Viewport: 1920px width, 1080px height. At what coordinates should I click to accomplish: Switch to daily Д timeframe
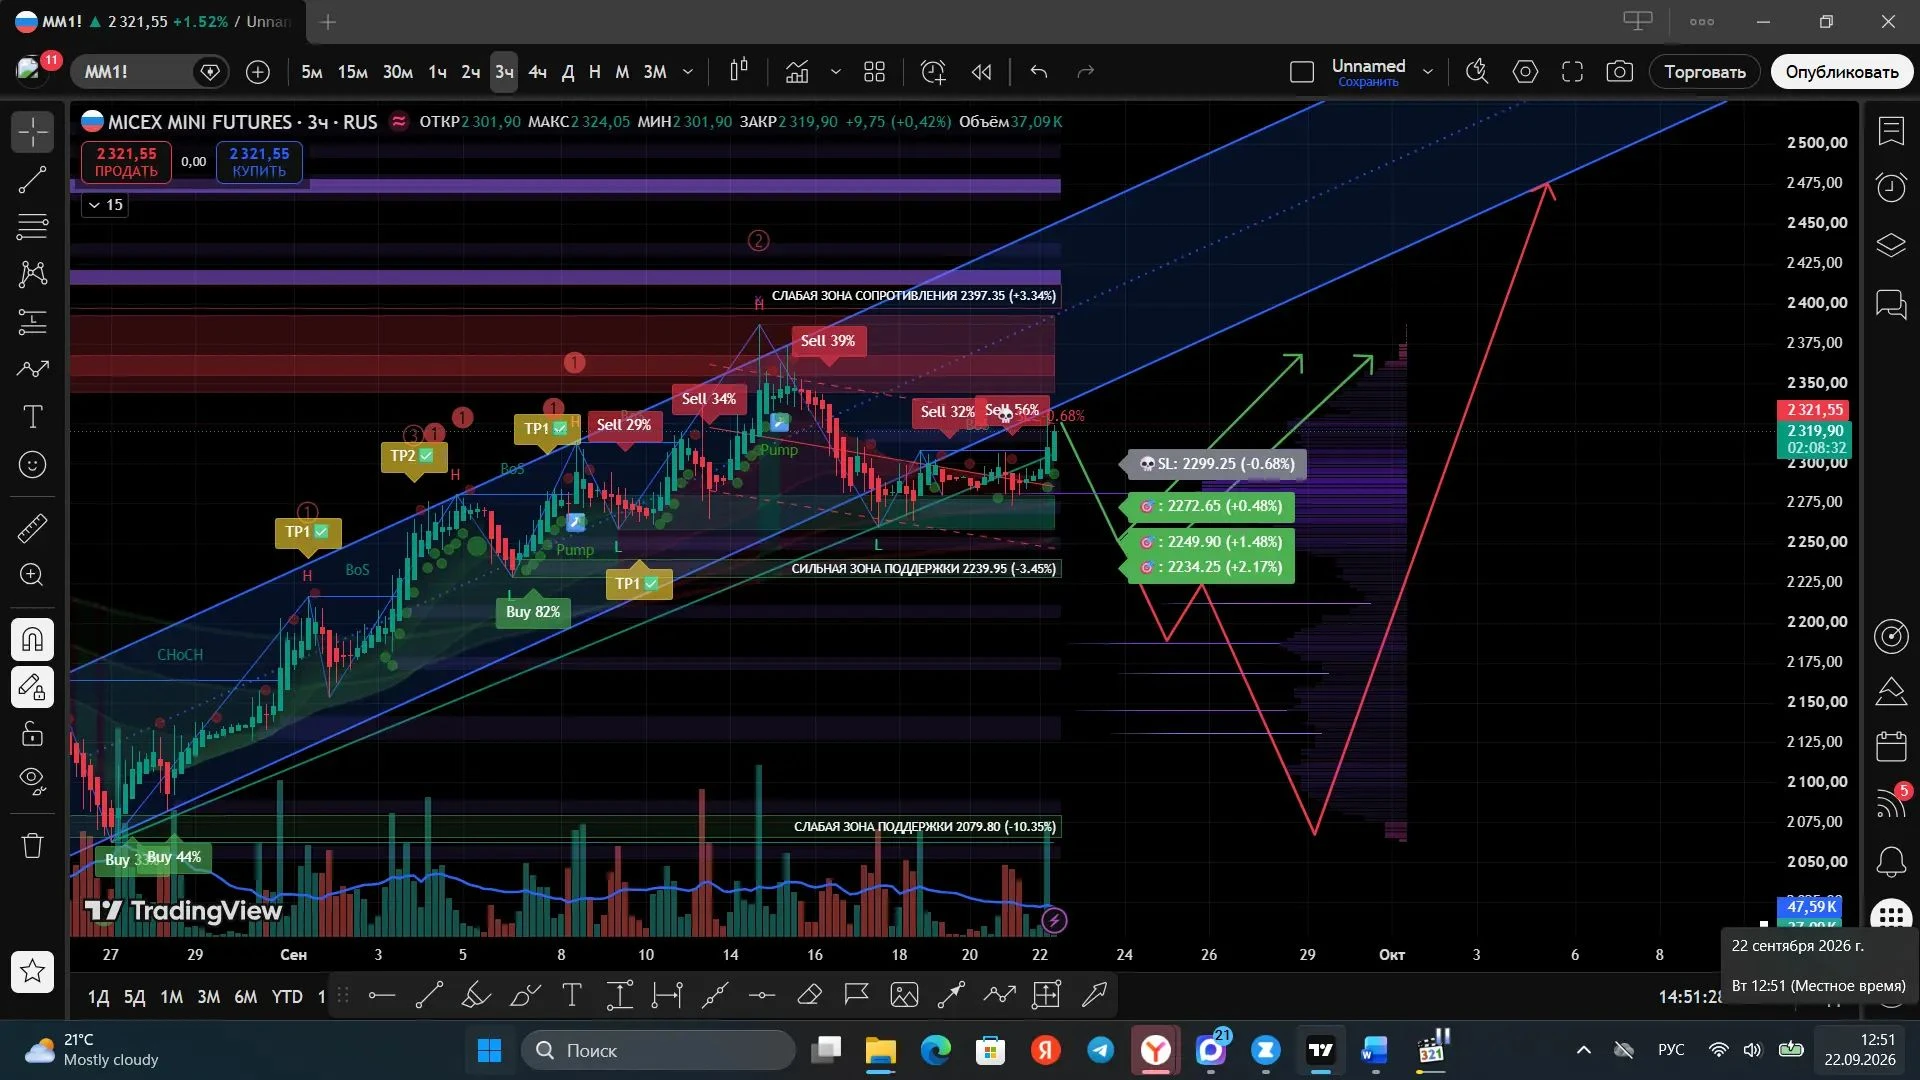point(568,72)
